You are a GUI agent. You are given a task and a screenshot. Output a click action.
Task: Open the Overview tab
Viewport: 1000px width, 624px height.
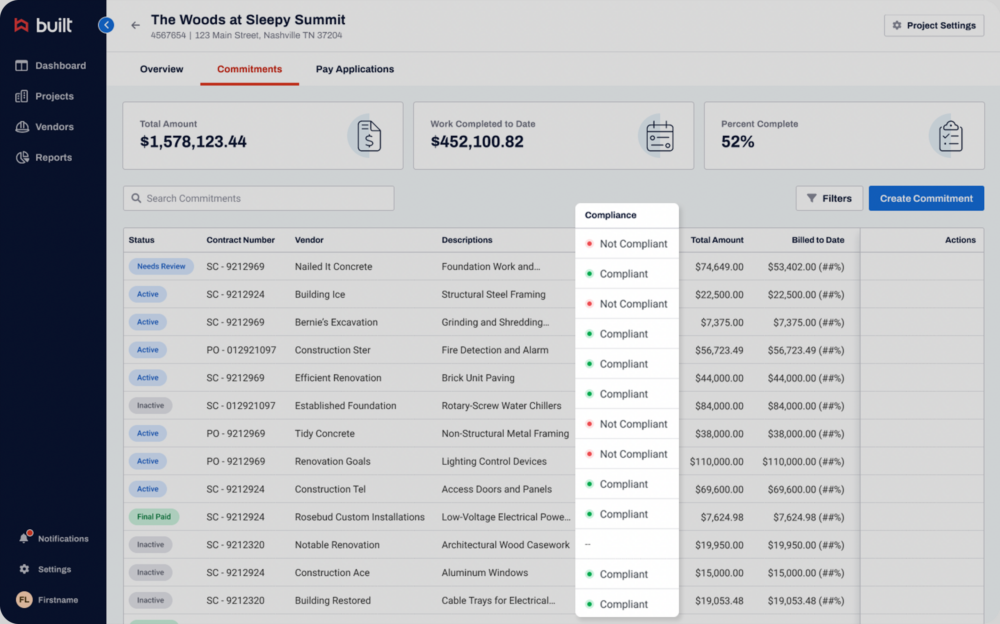click(x=161, y=69)
